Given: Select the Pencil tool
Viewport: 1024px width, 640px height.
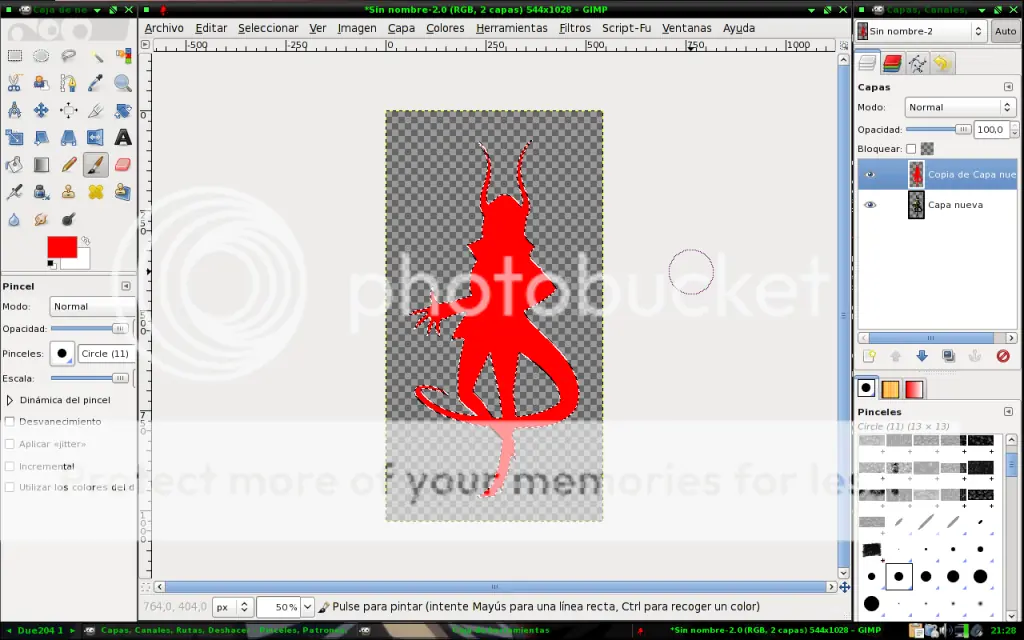Looking at the screenshot, I should point(69,165).
